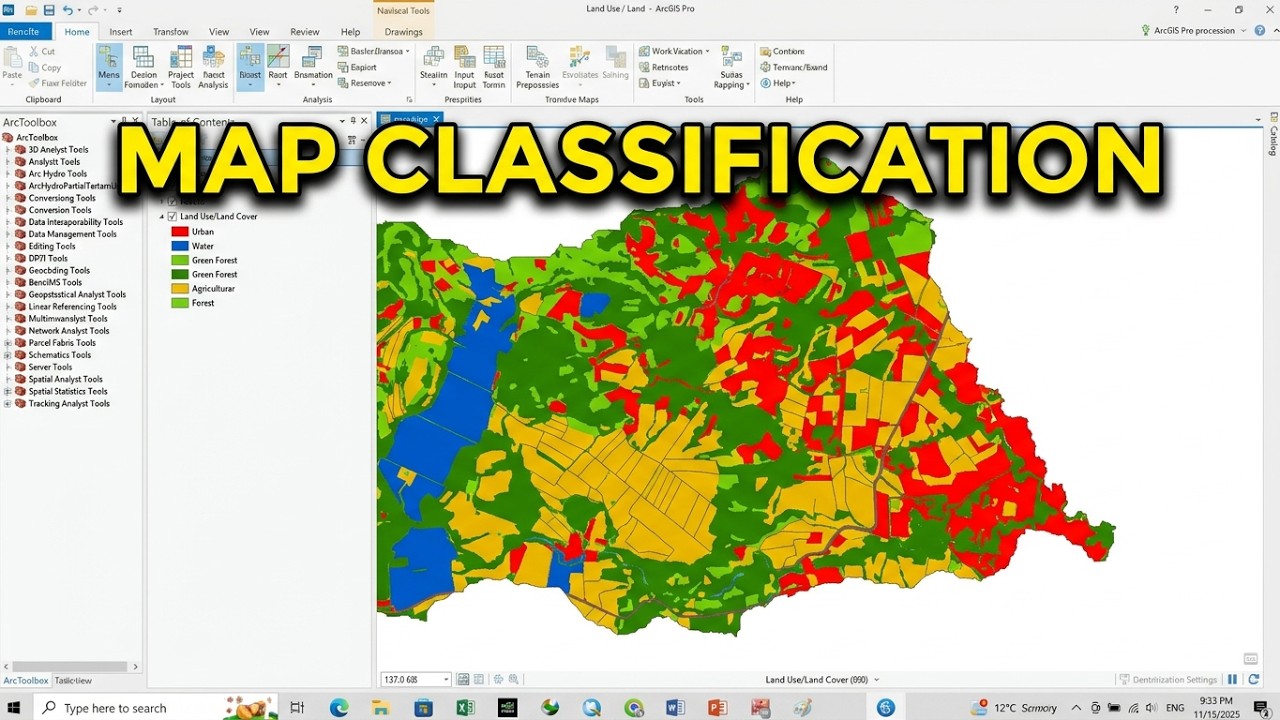Open Dentririzaion Settings in status bar
The image size is (1280, 720).
[x=1168, y=680]
